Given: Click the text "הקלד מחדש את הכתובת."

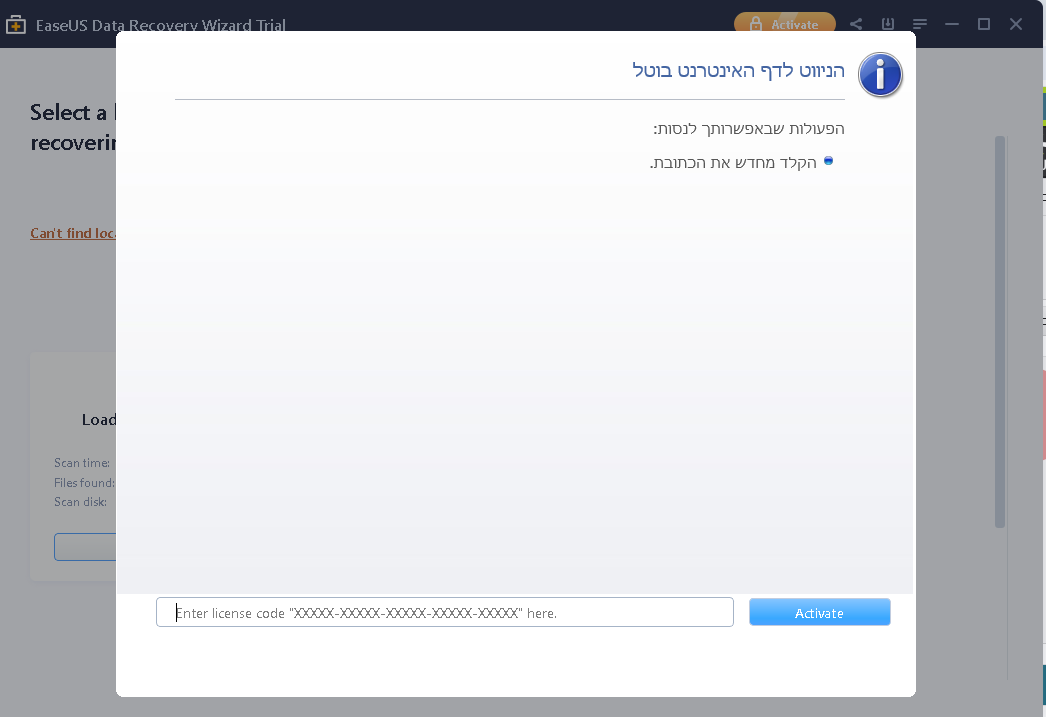Looking at the screenshot, I should 733,163.
